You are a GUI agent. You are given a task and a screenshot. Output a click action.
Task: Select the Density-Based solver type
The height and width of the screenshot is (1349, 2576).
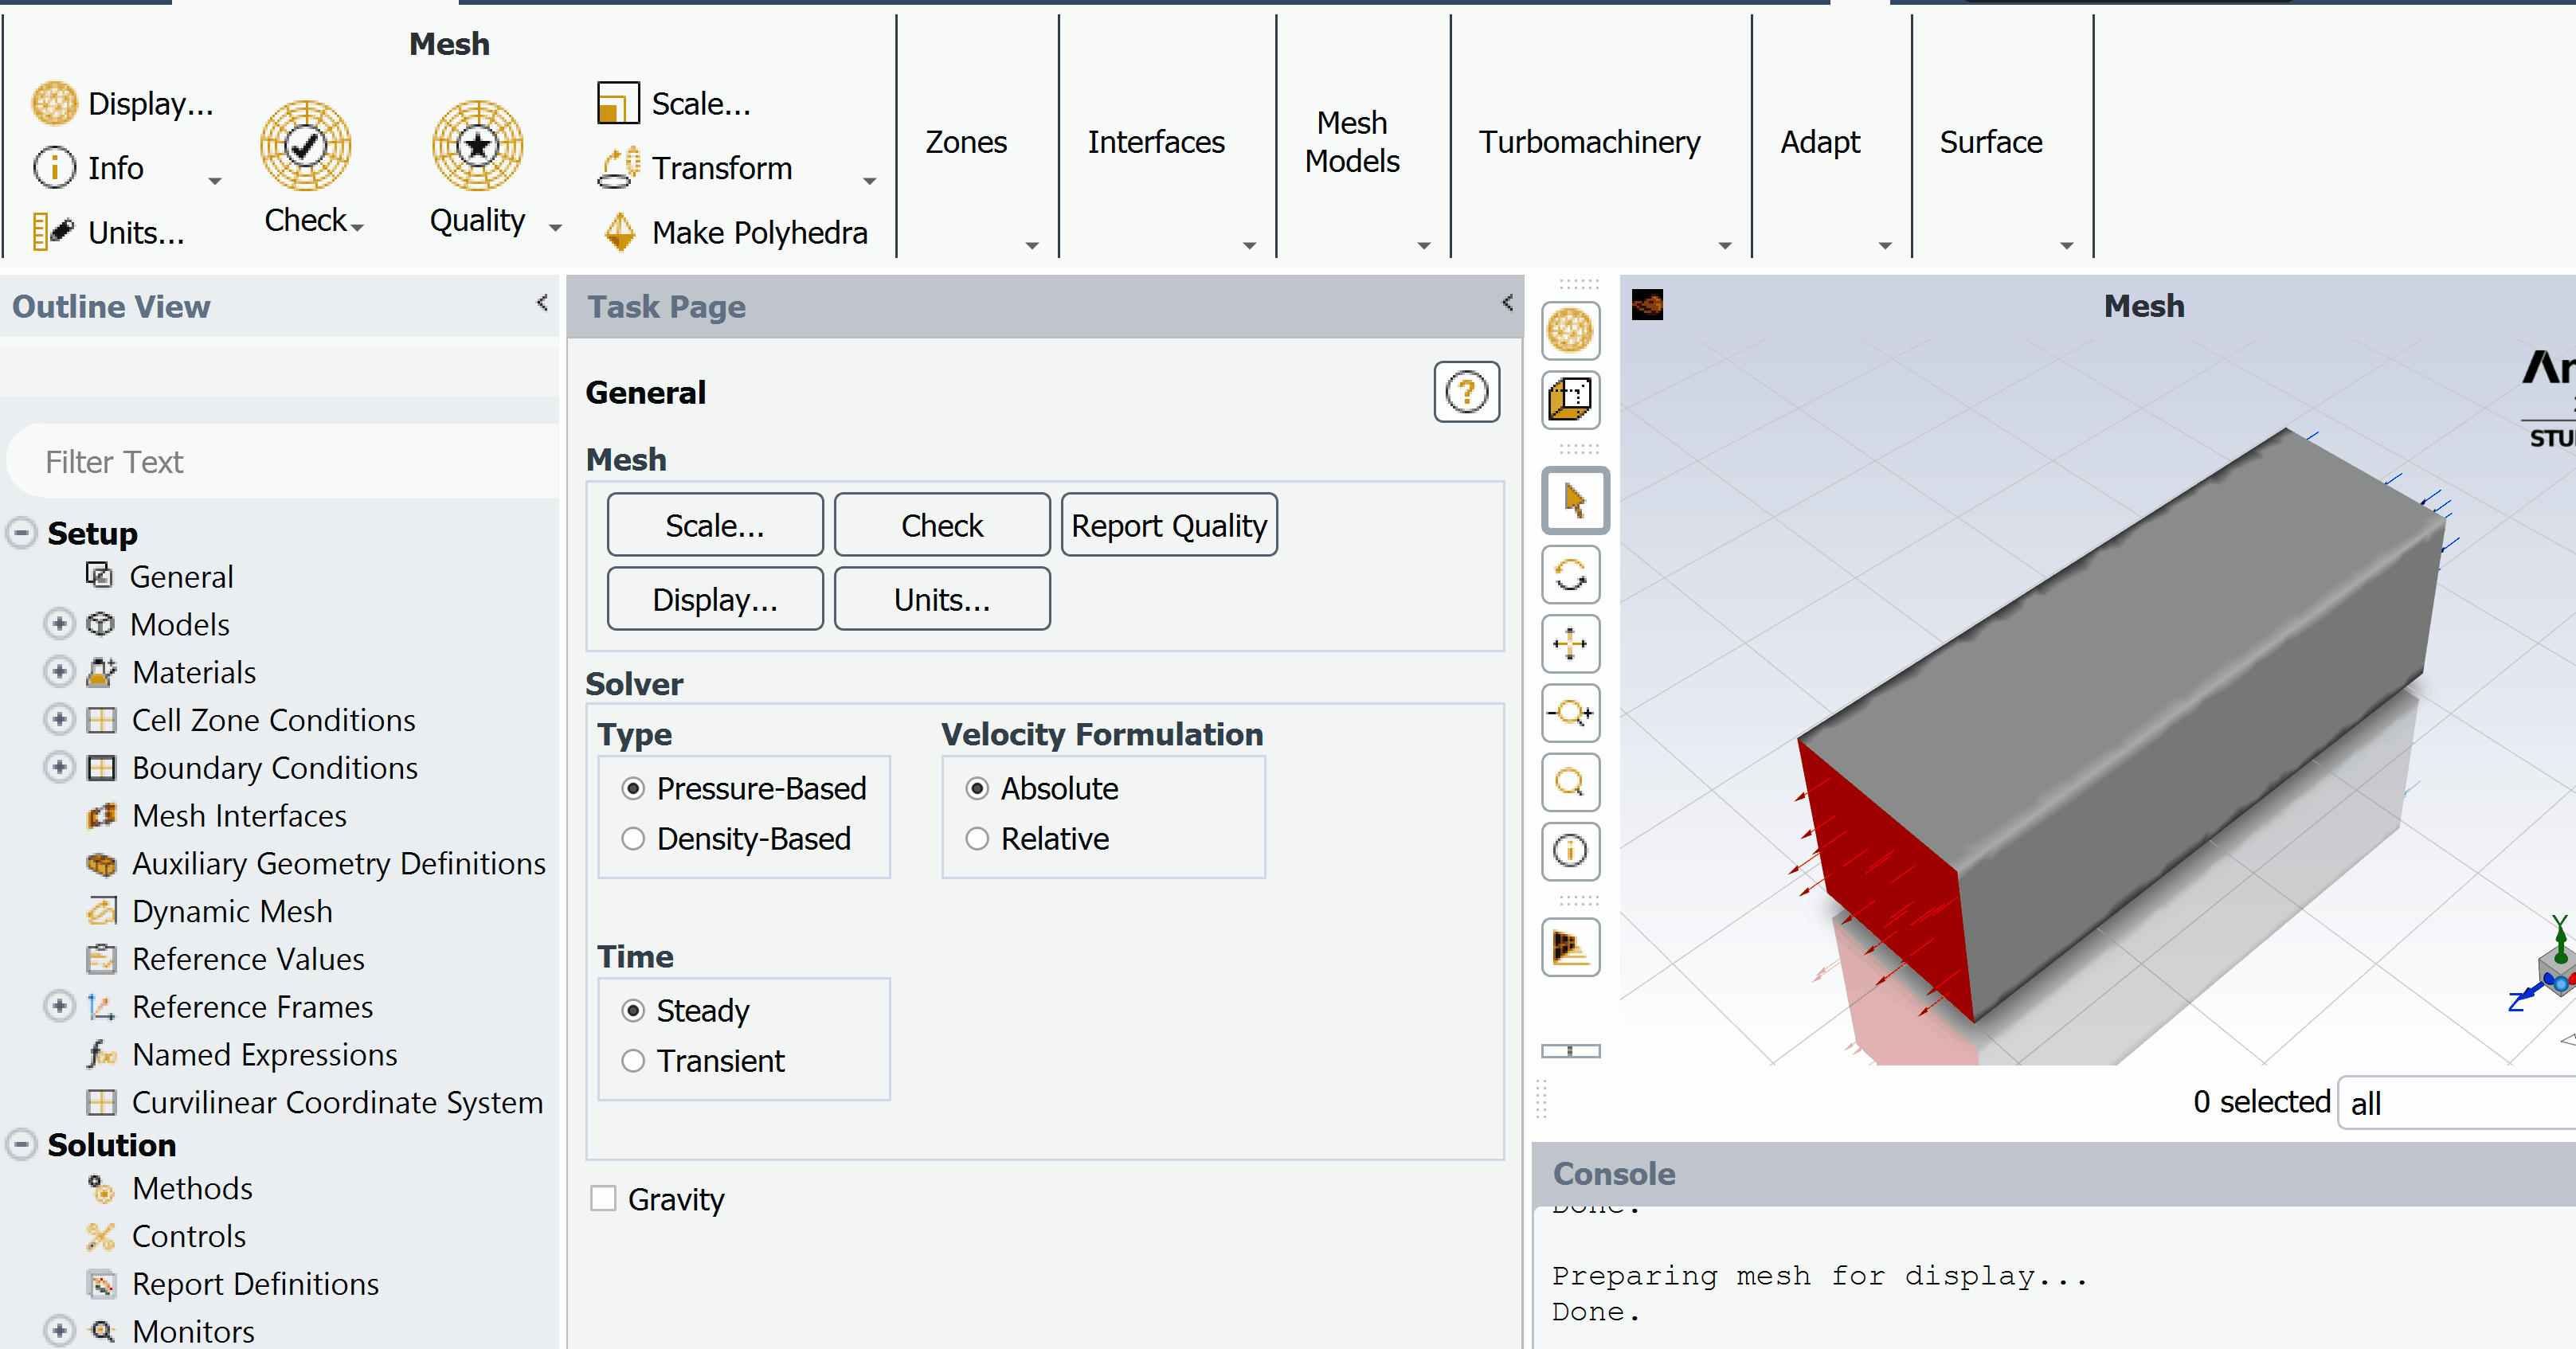[x=633, y=839]
